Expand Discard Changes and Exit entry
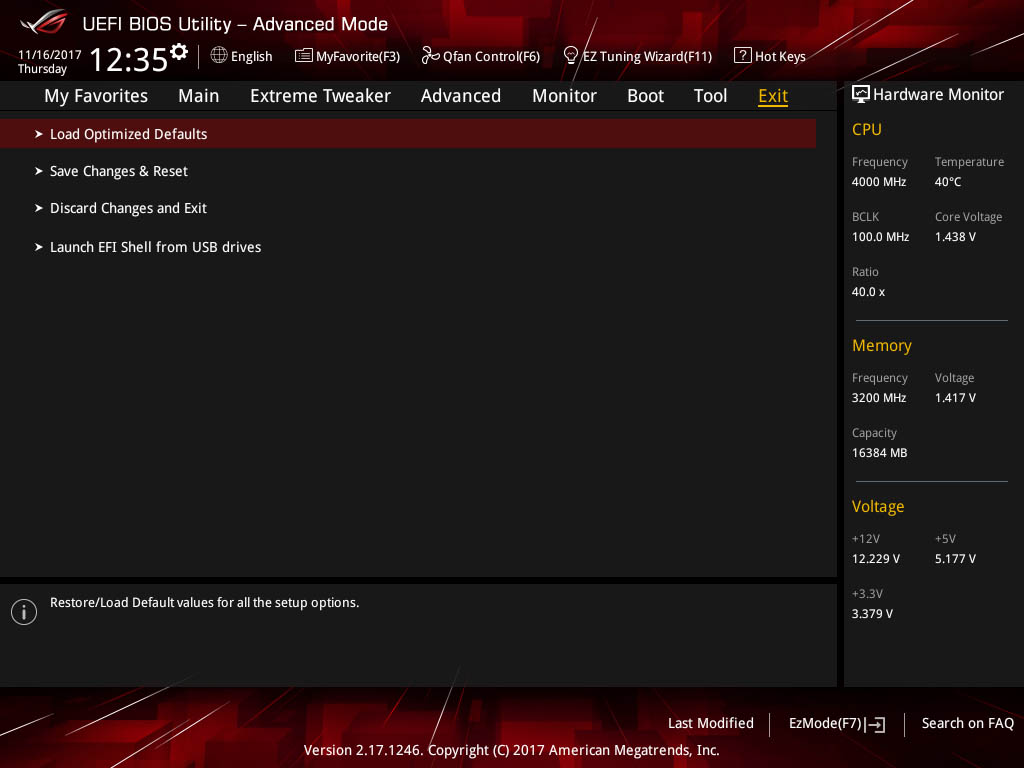Viewport: 1024px width, 768px height. click(121, 208)
